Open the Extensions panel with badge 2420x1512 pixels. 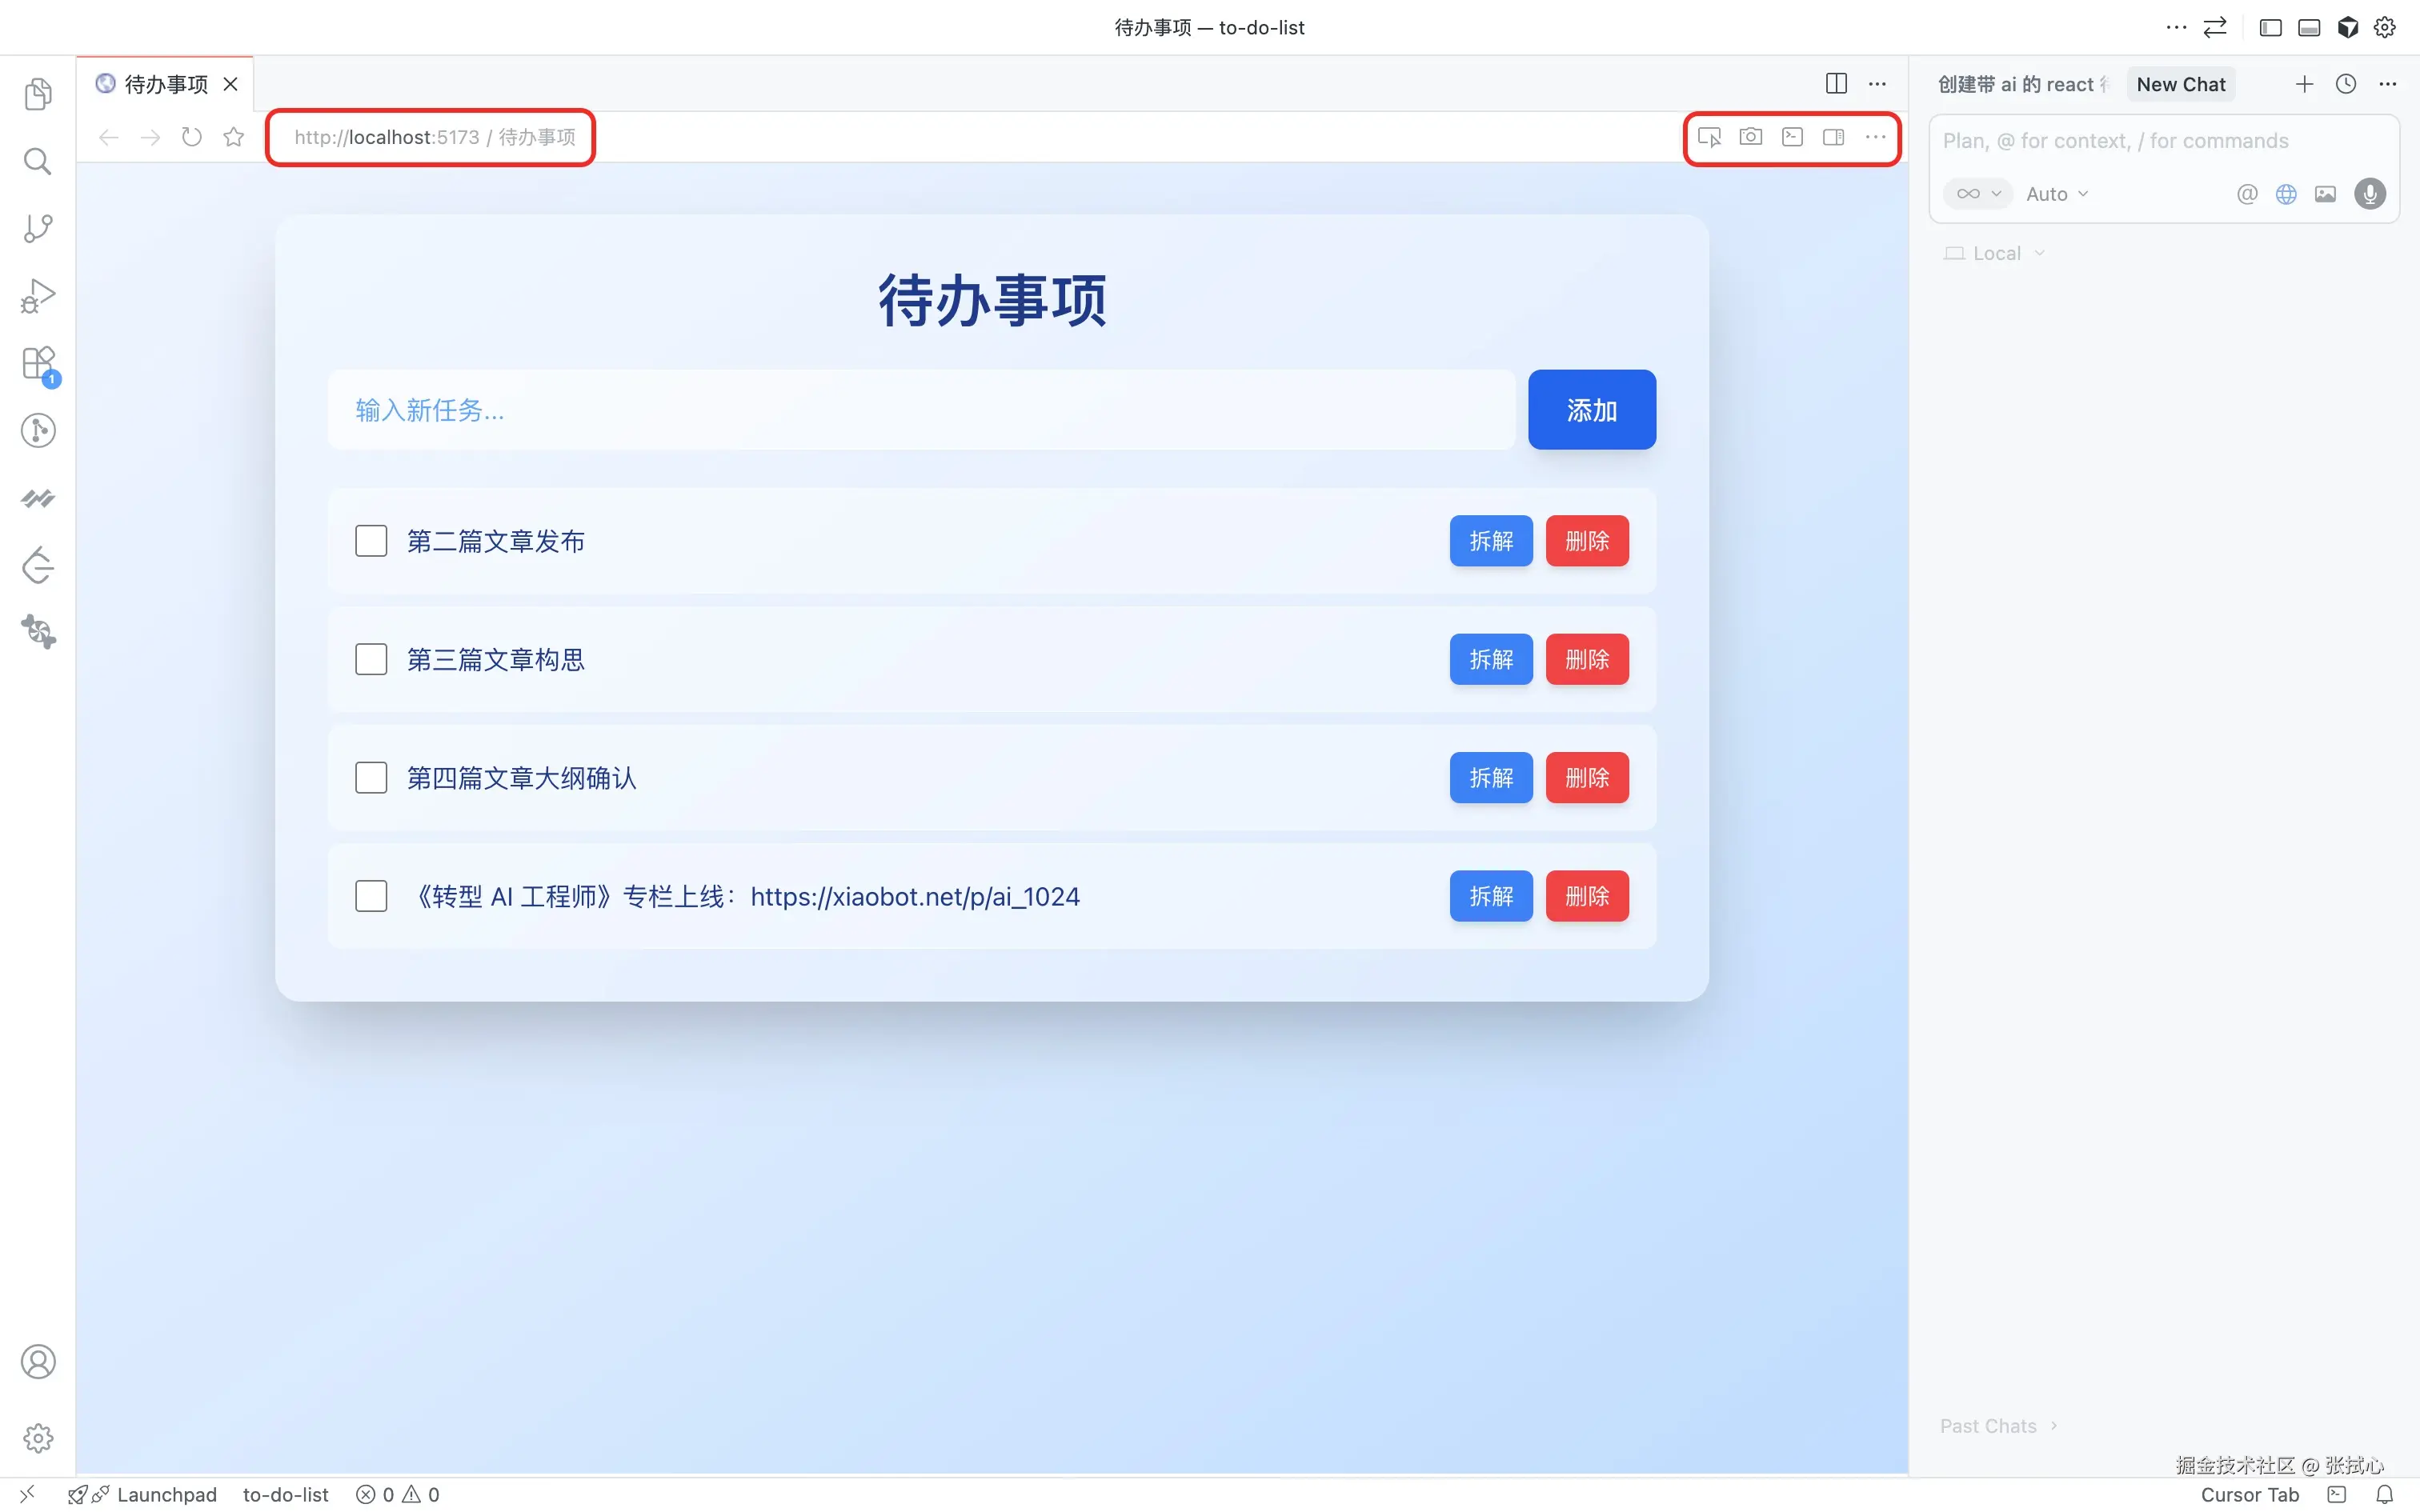point(38,363)
